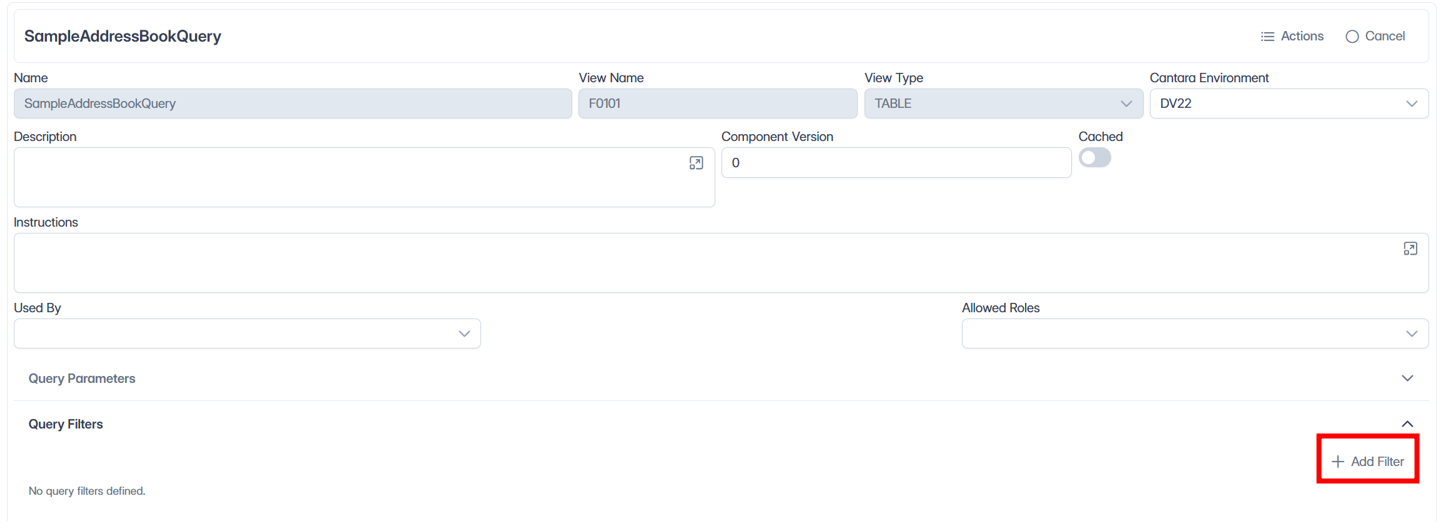This screenshot has height=530, width=1445.
Task: Open the Used By dropdown
Action: 247,334
